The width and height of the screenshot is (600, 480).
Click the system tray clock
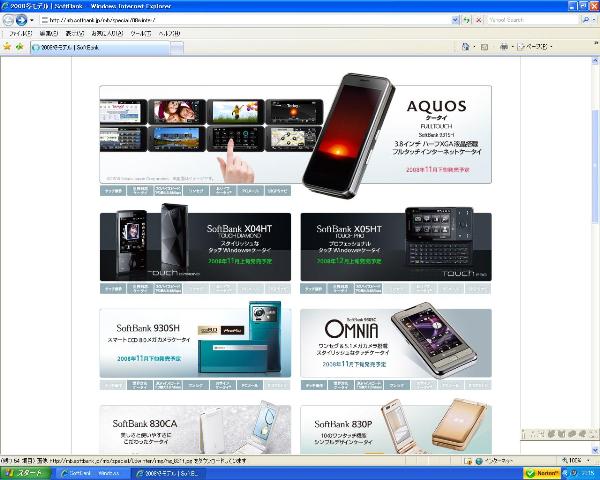590,473
